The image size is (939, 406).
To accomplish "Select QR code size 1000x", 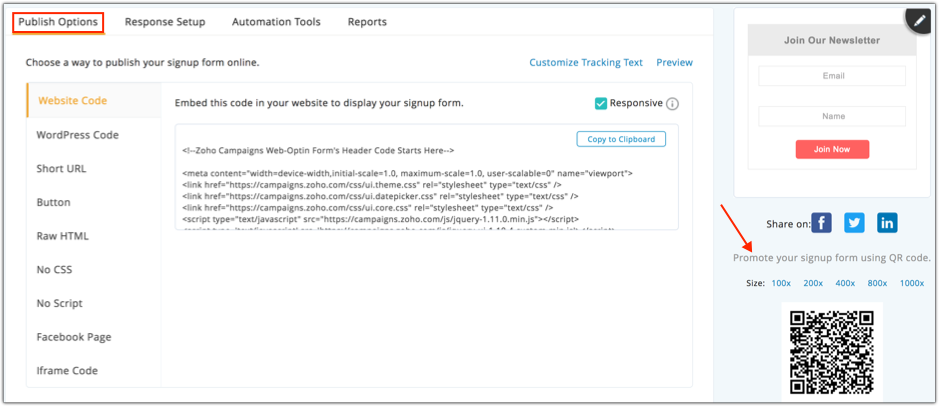I will click(x=911, y=283).
